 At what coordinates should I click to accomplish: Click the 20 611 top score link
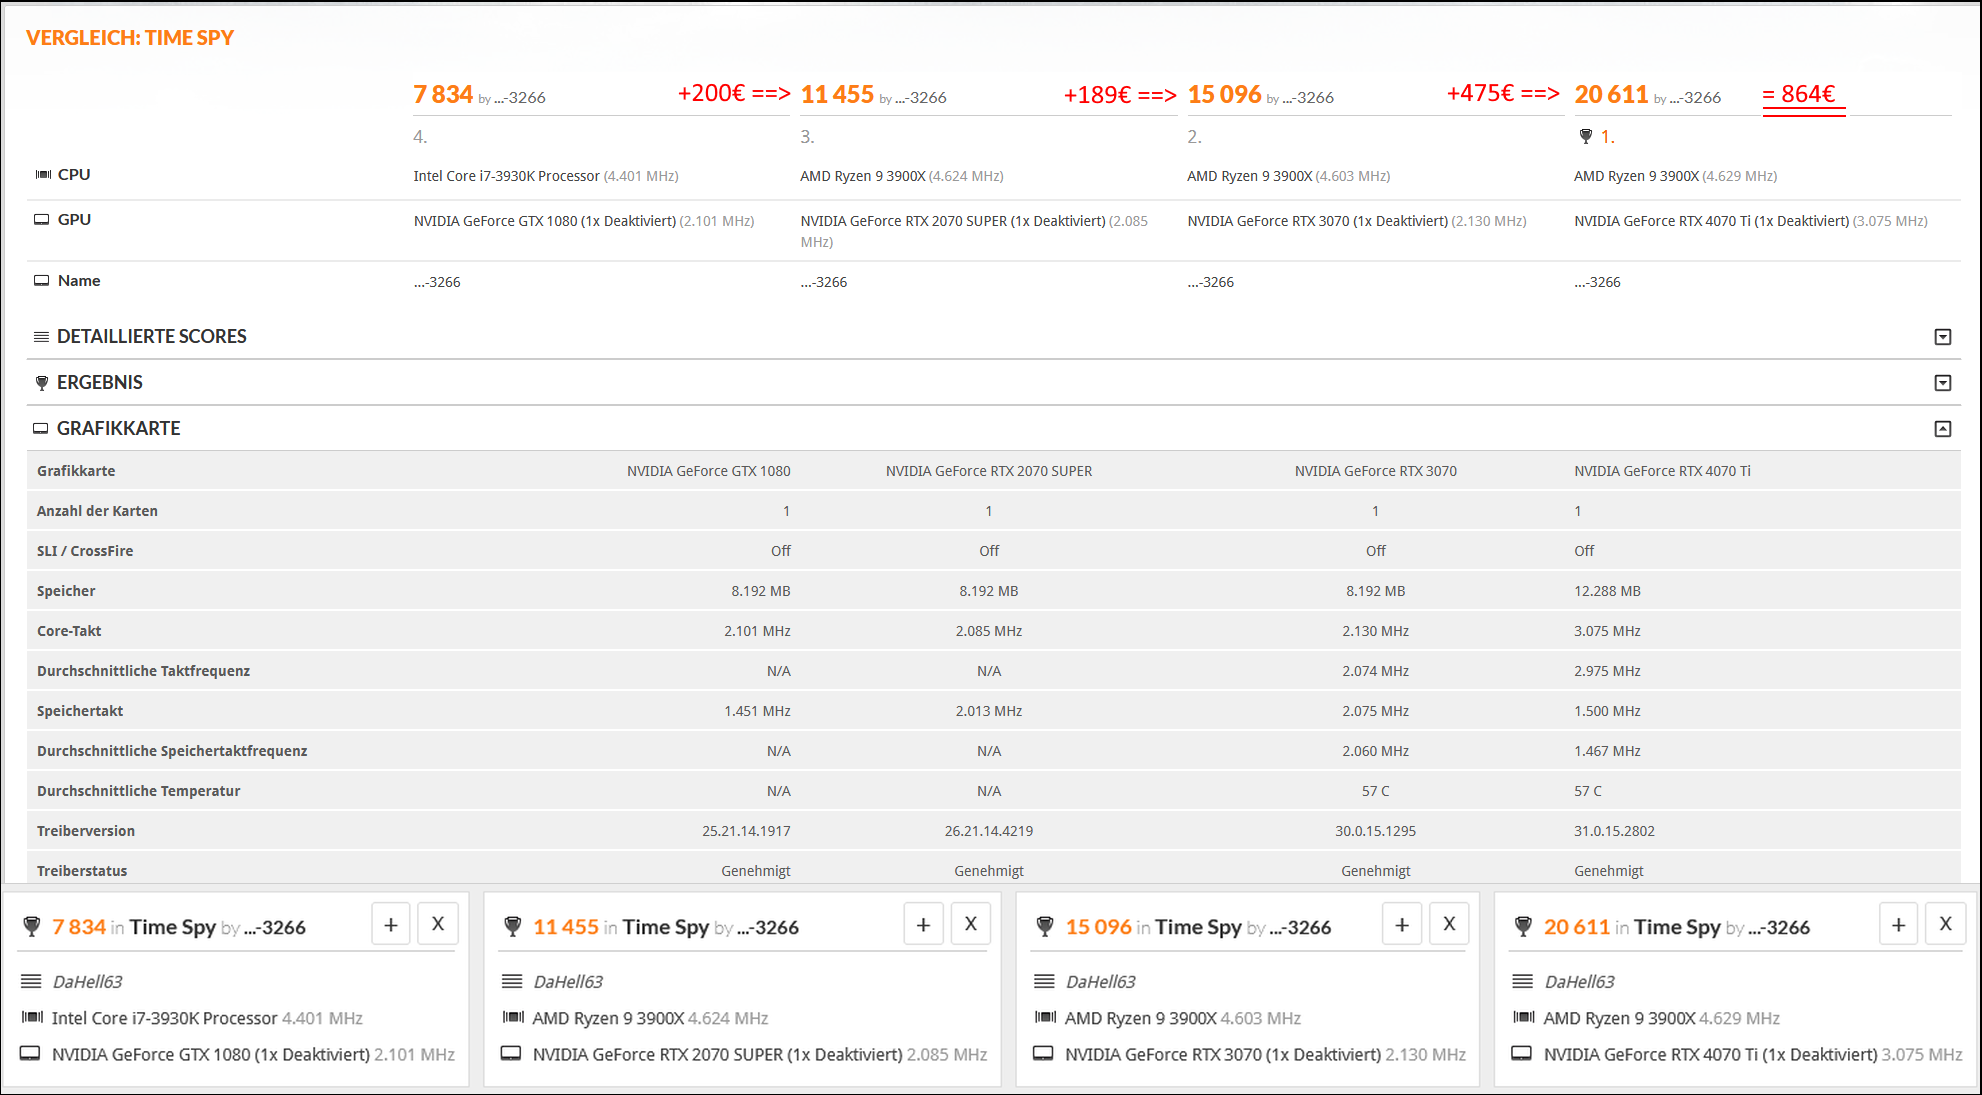(x=1611, y=94)
